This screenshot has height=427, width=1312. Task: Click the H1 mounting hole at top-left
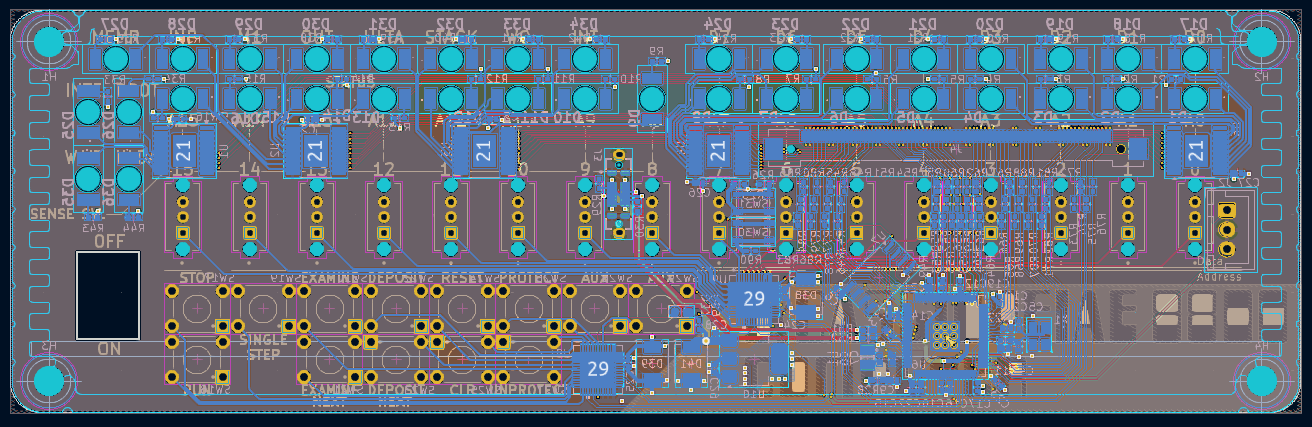point(48,41)
